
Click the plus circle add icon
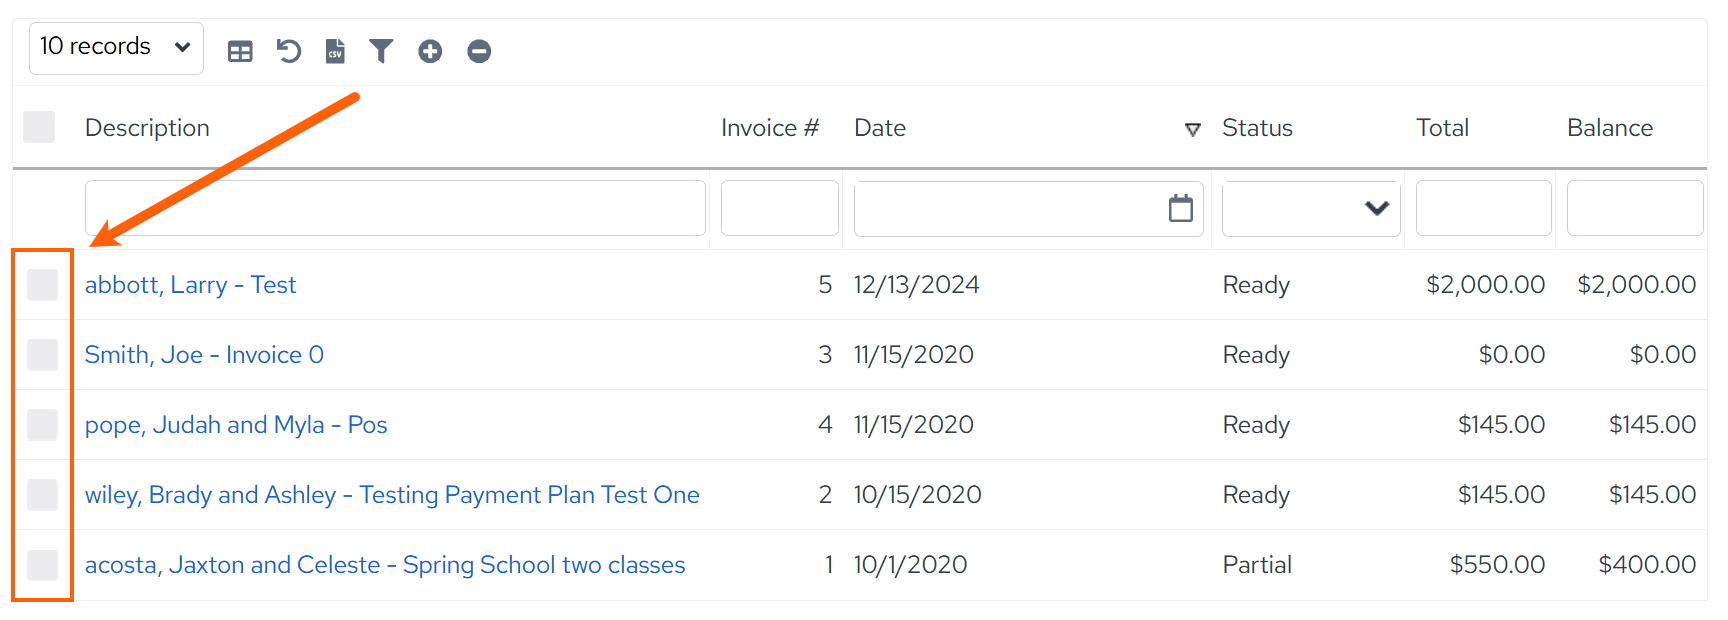(x=430, y=51)
